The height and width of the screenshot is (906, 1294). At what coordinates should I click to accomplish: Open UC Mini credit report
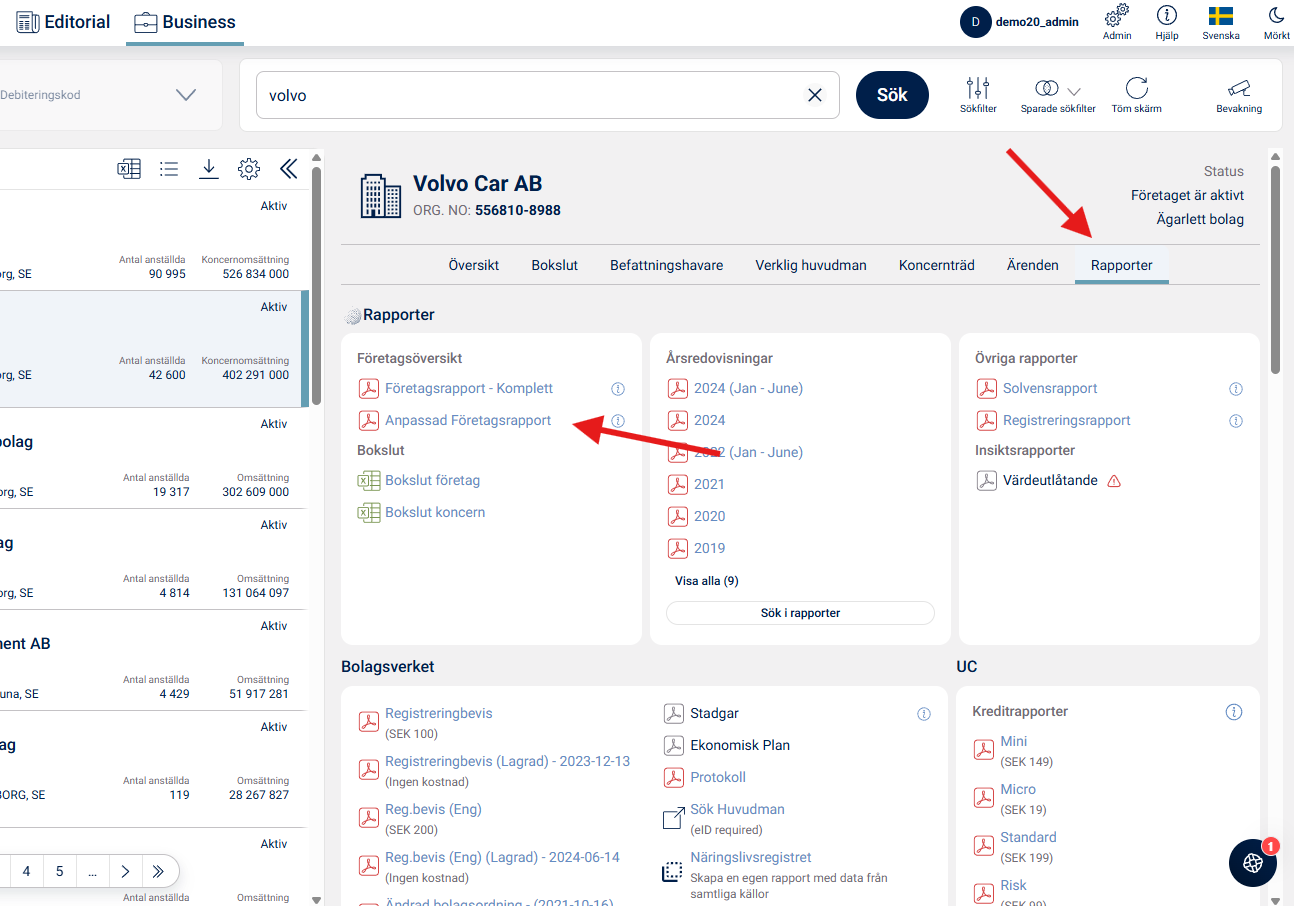(1013, 741)
